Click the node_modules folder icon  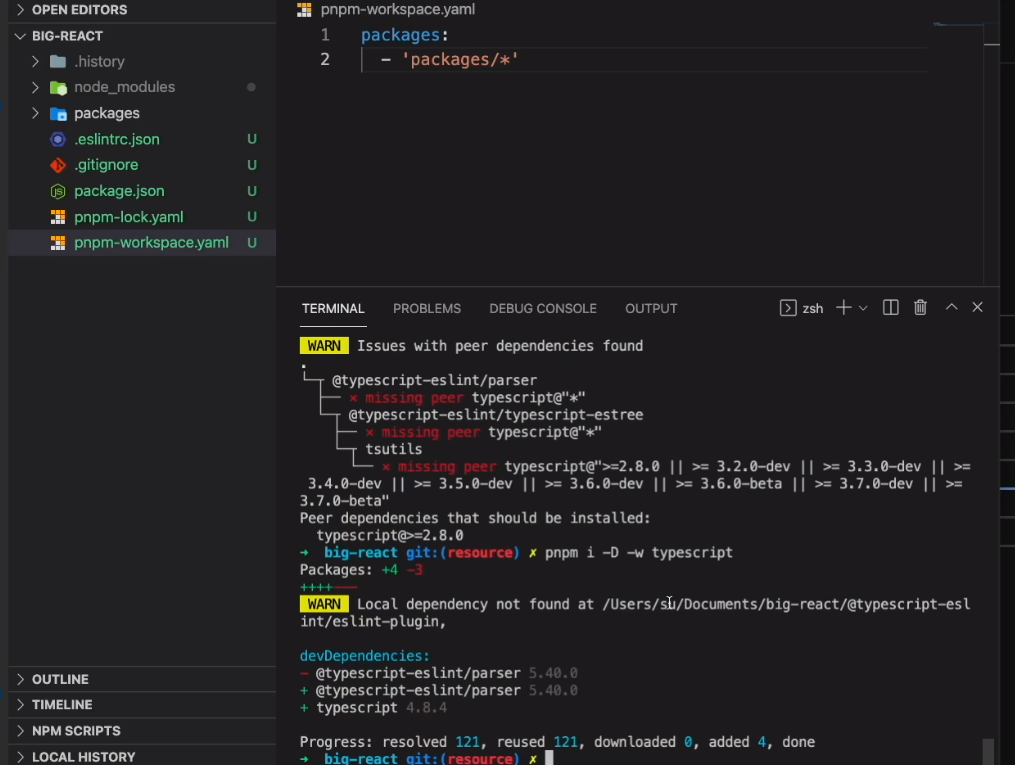(x=58, y=87)
